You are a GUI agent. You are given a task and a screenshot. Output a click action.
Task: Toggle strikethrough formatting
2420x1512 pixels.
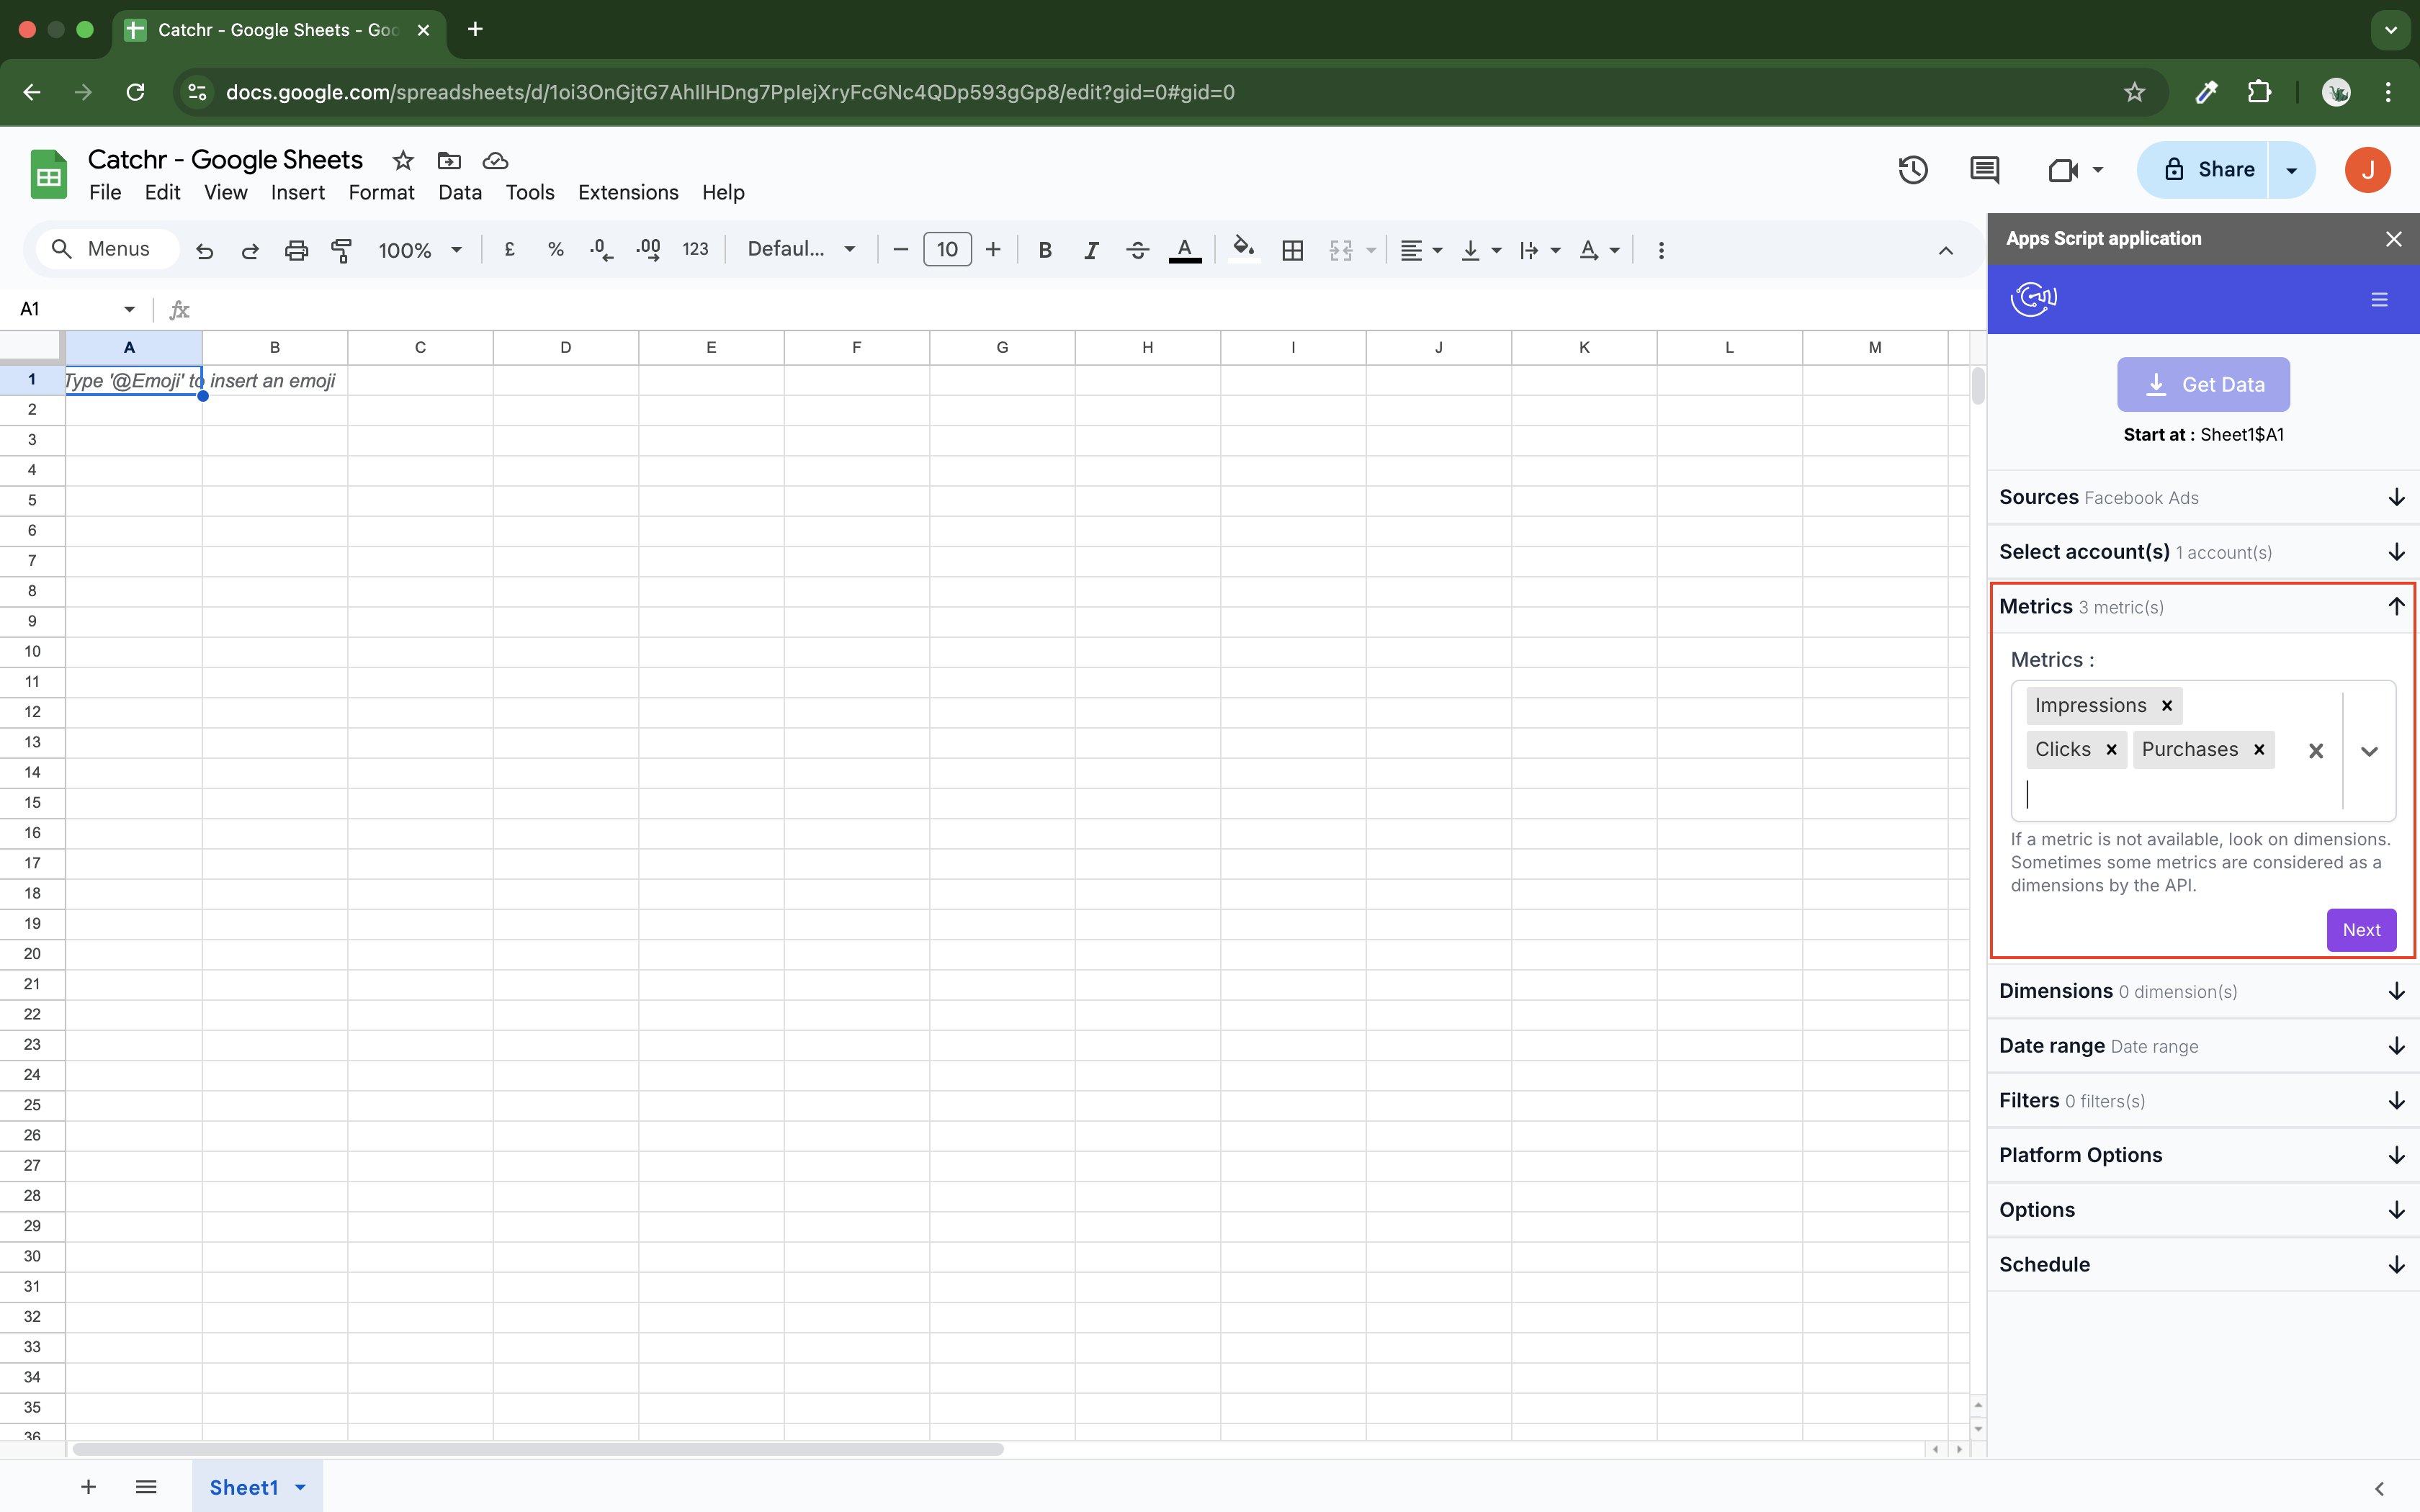click(1137, 250)
